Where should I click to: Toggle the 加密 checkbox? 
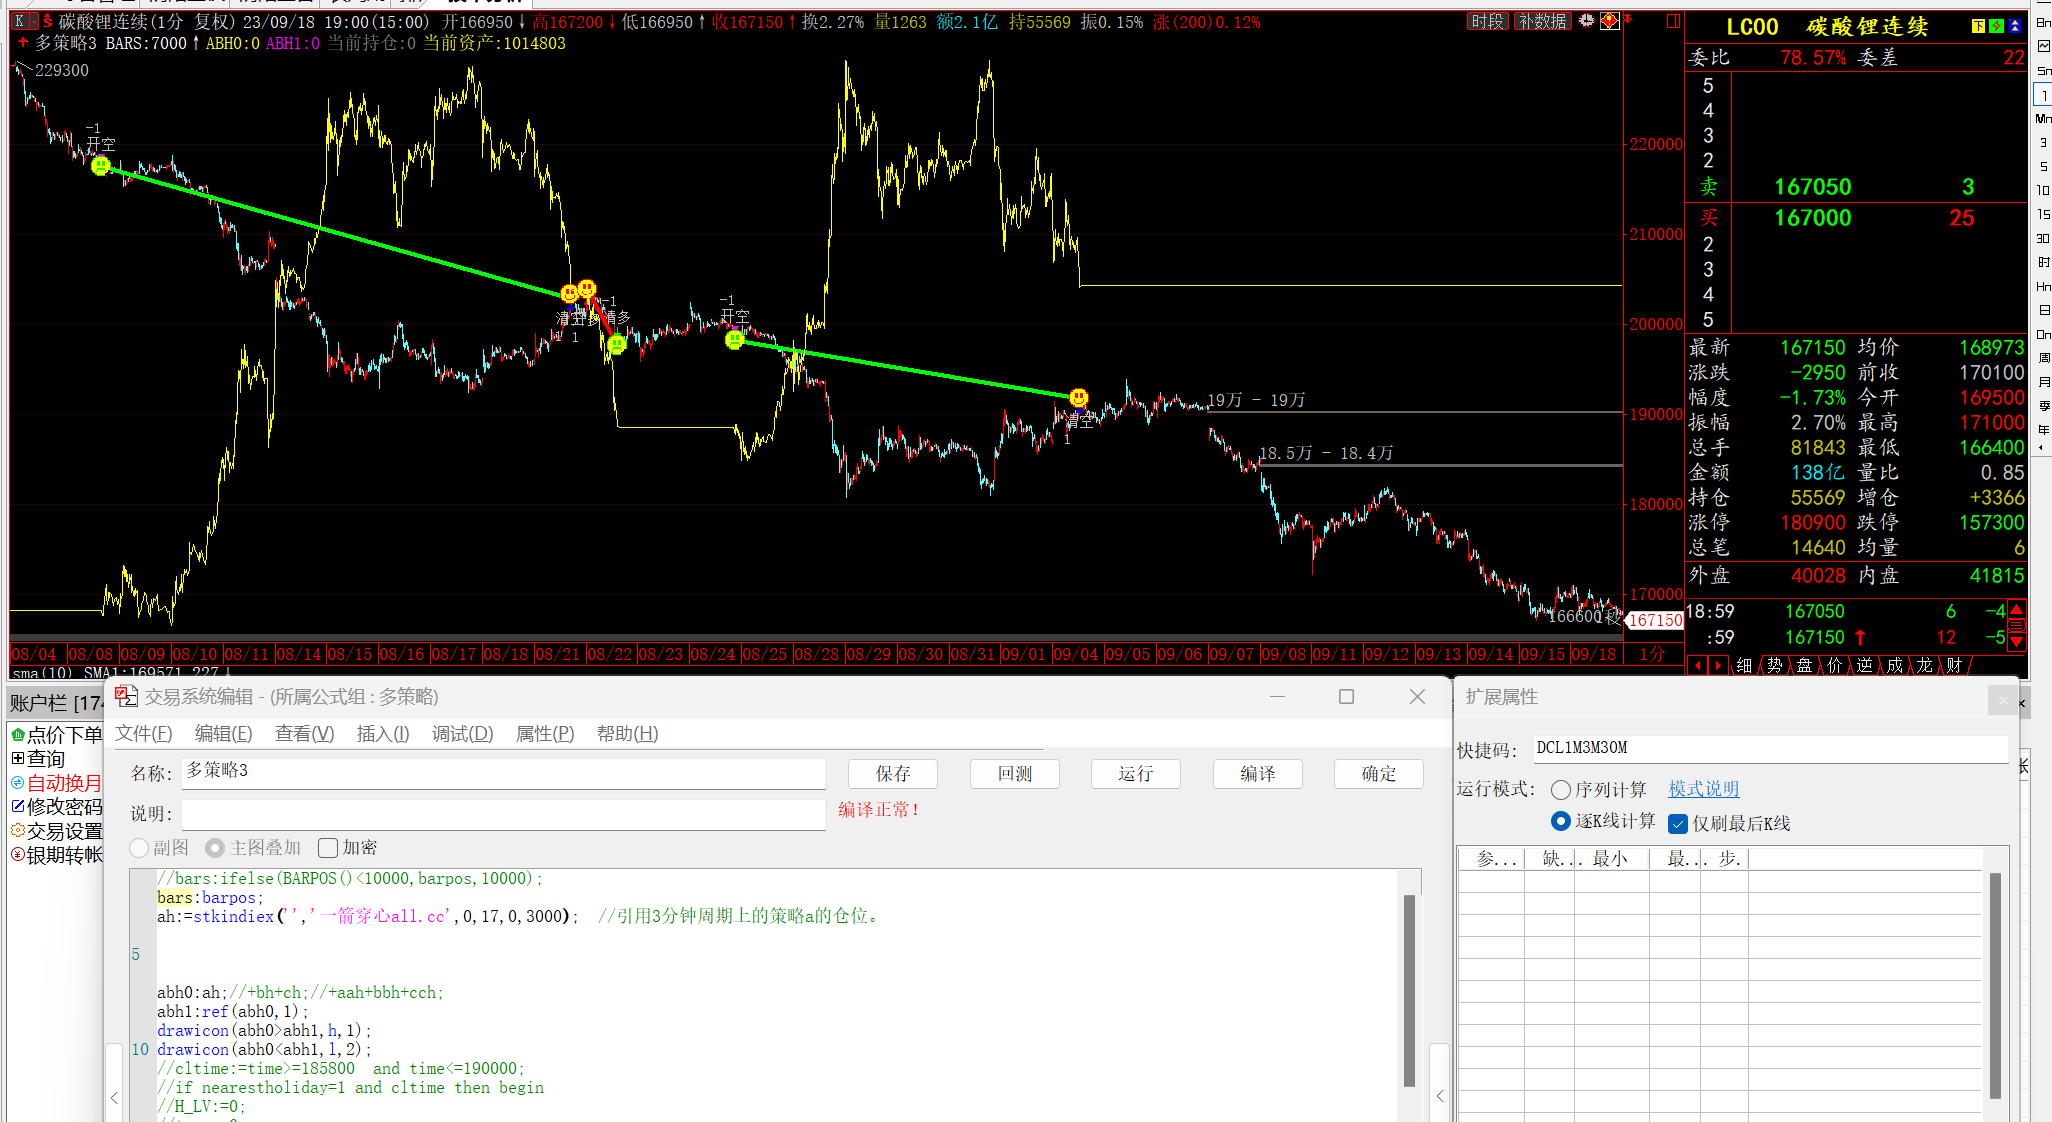pyautogui.click(x=328, y=848)
